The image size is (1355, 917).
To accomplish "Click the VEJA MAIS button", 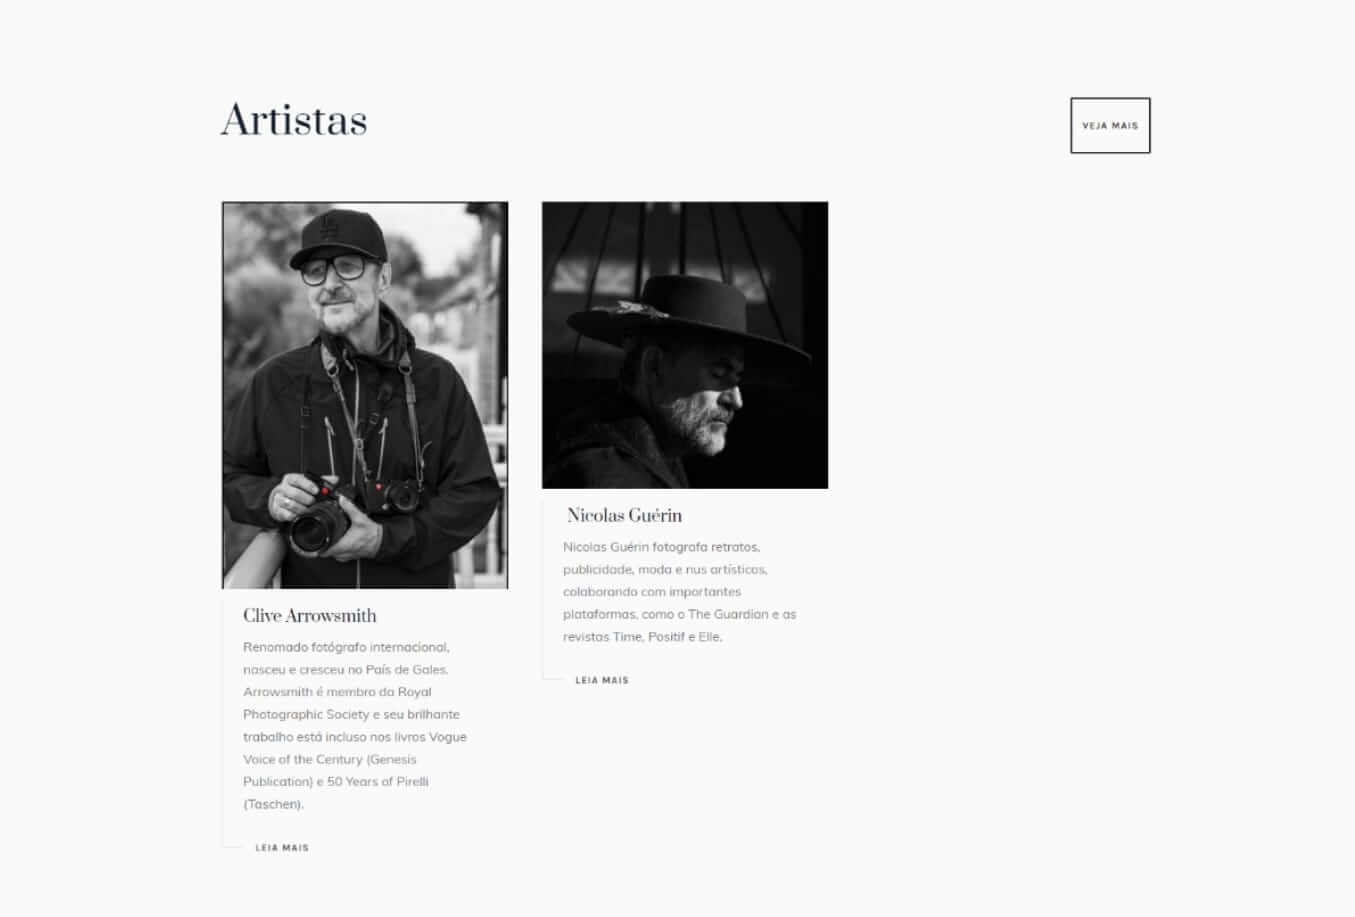I will tap(1110, 125).
